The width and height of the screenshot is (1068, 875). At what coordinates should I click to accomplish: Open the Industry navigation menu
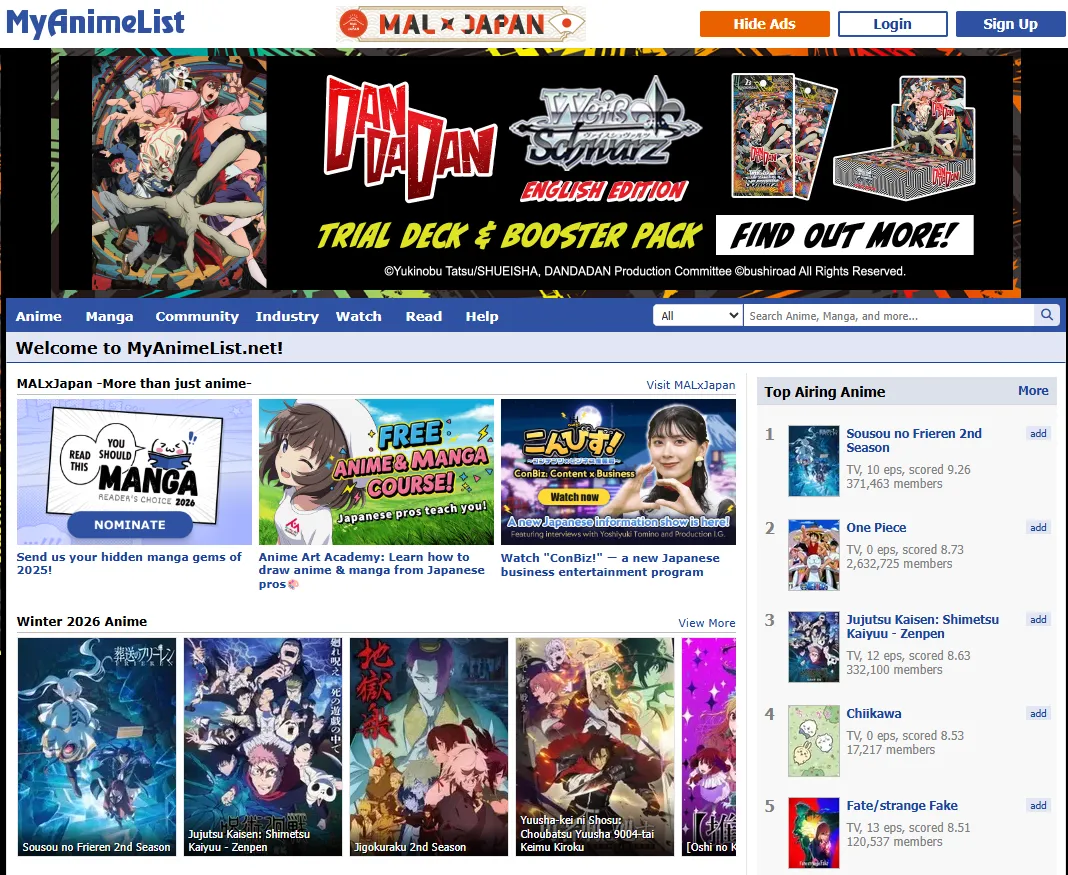point(287,316)
